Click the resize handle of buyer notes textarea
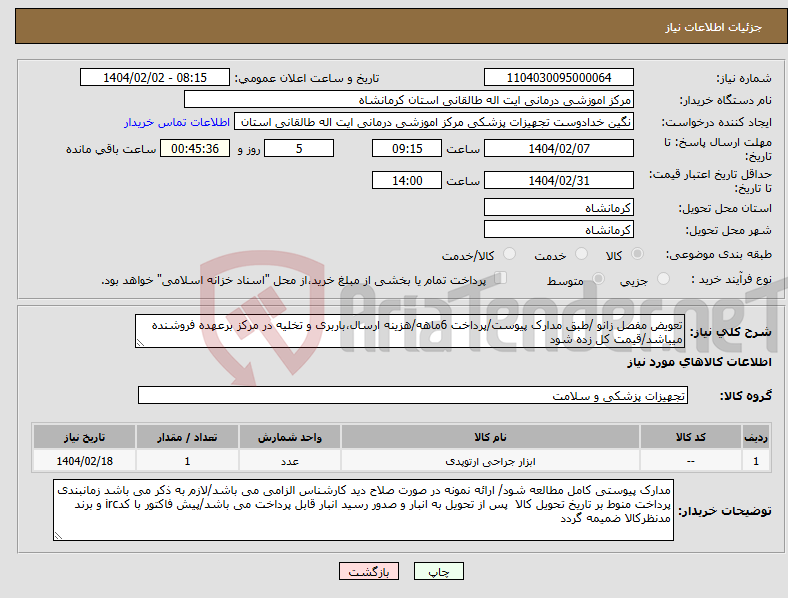 (58, 536)
